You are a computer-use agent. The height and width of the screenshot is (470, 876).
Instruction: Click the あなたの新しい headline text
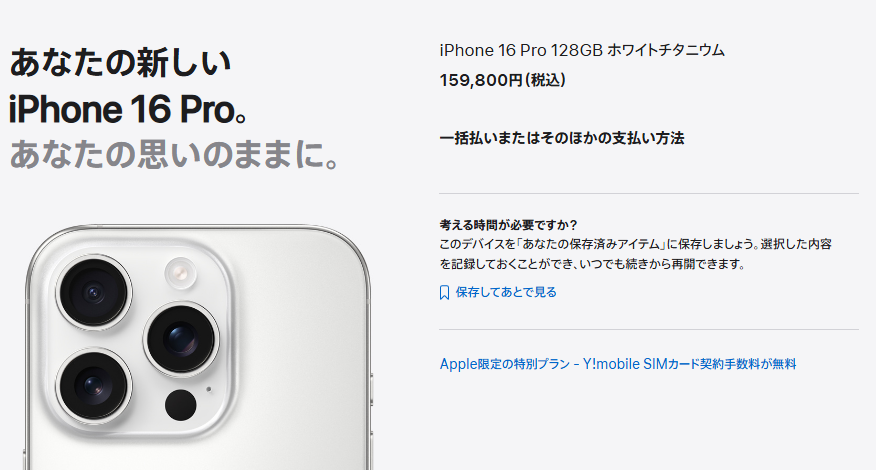pos(120,62)
